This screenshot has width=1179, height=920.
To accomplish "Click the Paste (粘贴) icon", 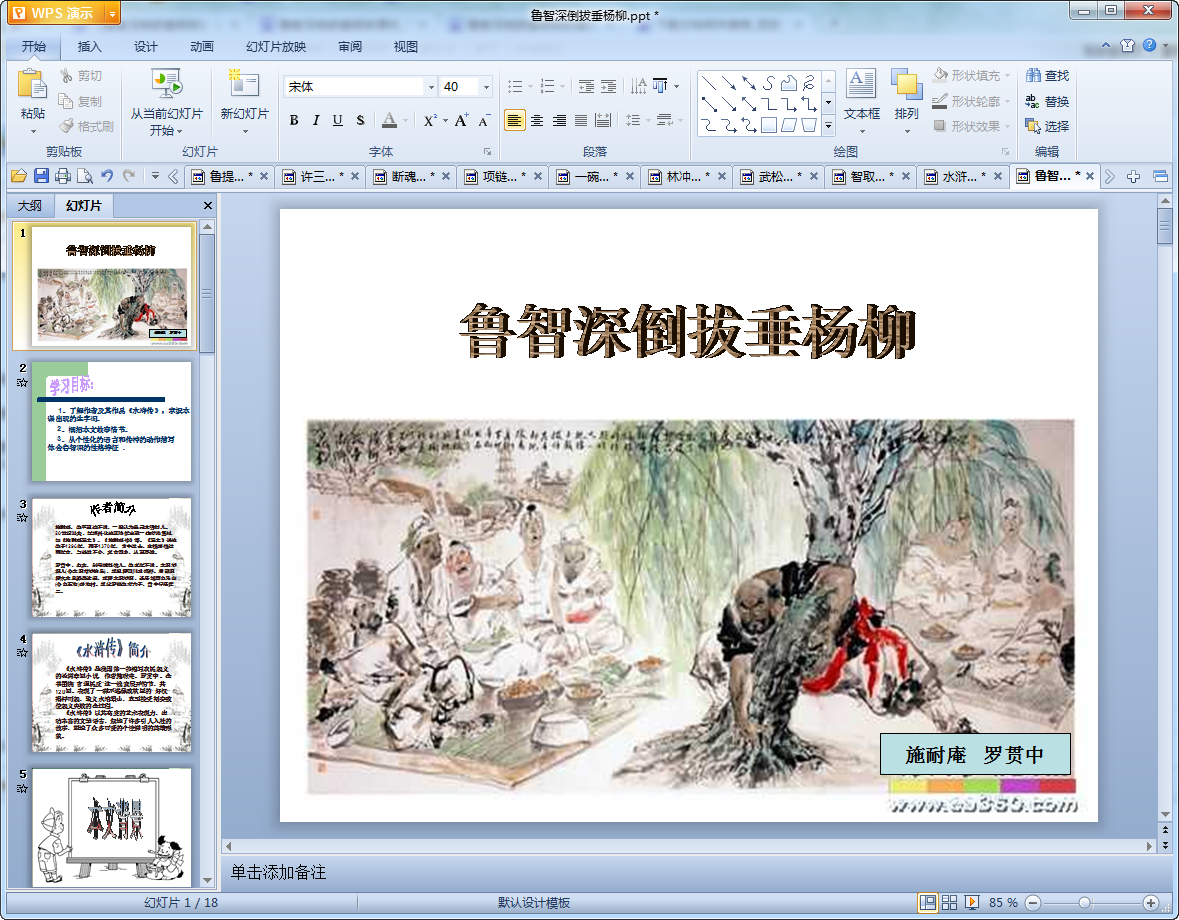I will click(32, 83).
